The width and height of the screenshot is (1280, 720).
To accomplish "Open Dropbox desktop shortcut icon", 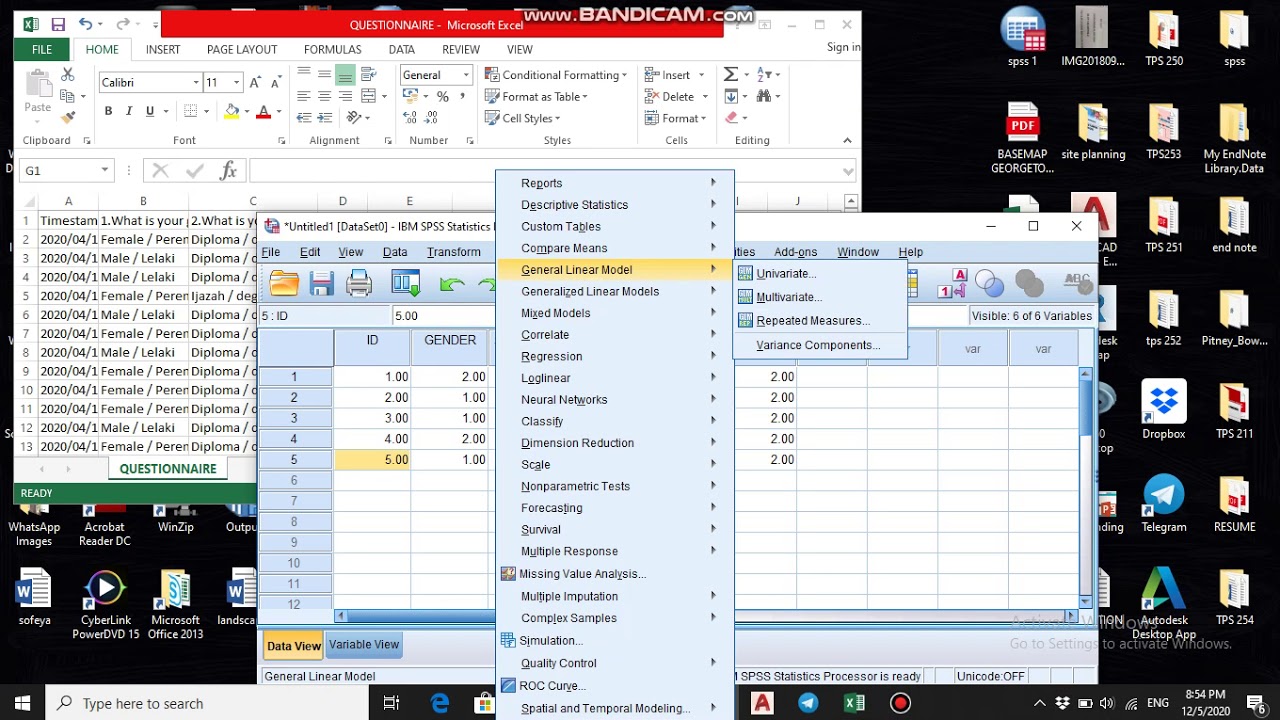I will 1164,411.
